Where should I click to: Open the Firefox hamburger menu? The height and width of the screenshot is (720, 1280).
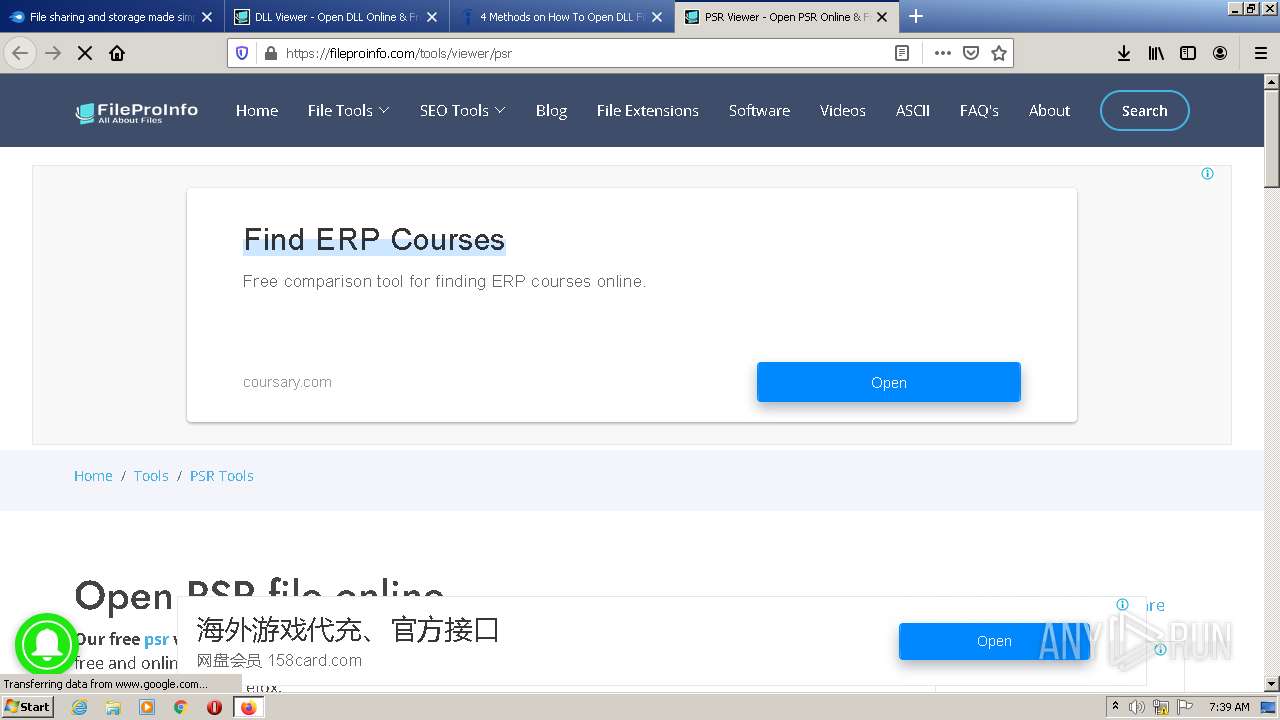pos(1261,53)
